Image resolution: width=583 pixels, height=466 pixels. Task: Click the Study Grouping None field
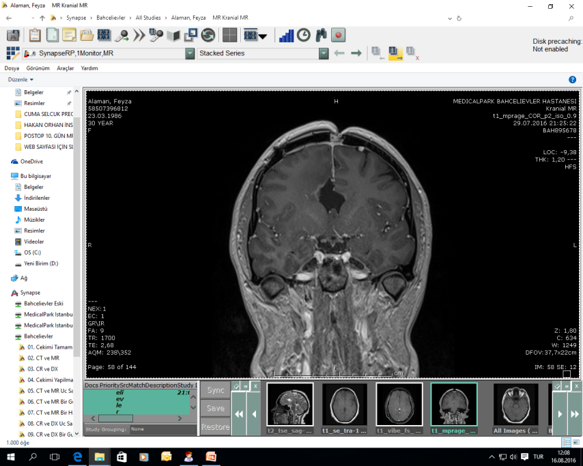click(163, 429)
